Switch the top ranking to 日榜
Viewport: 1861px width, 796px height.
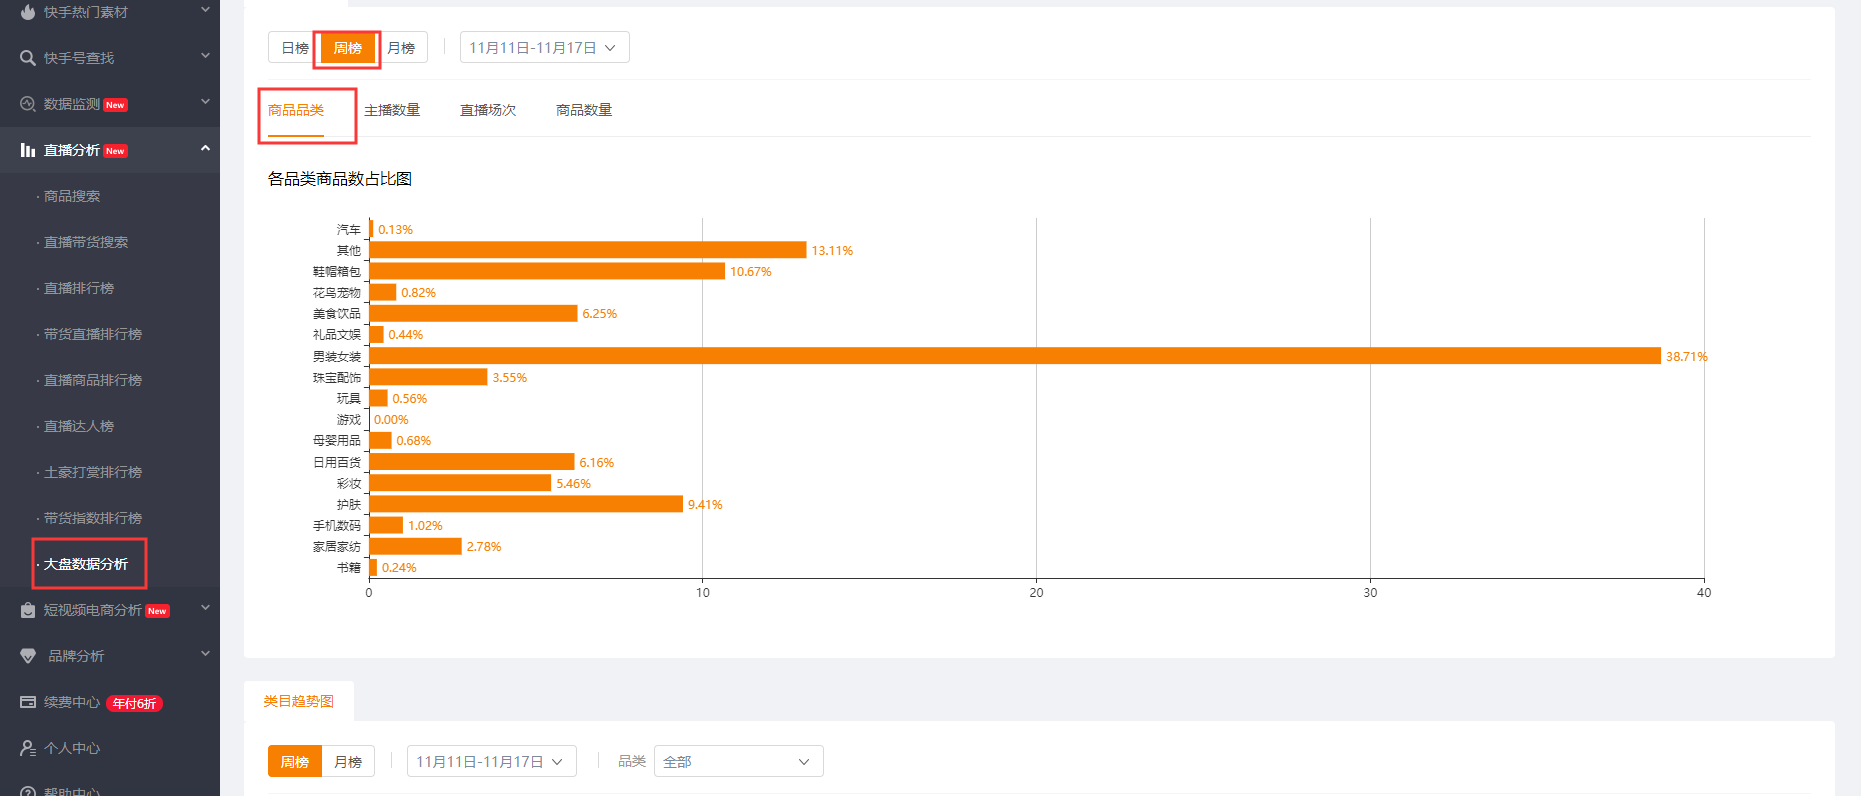click(x=294, y=48)
